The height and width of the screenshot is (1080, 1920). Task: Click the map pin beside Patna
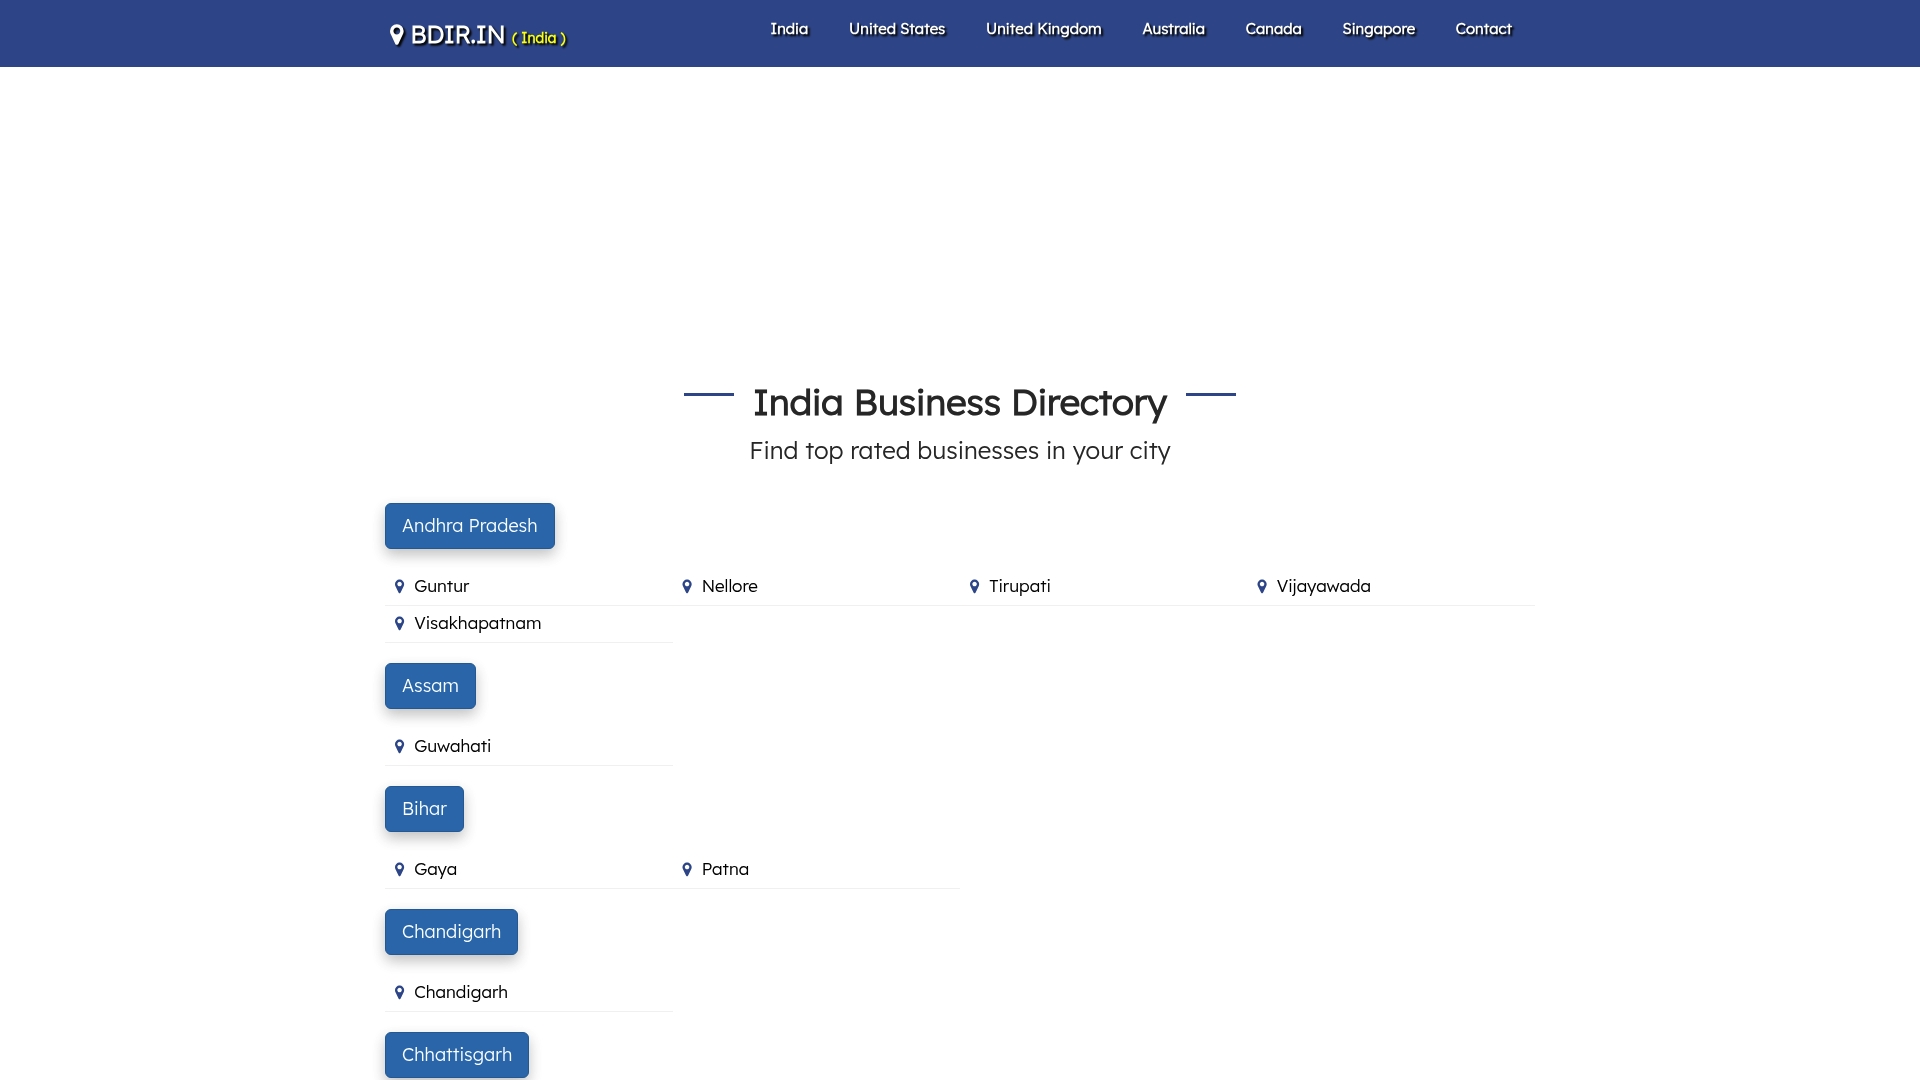[x=687, y=870]
